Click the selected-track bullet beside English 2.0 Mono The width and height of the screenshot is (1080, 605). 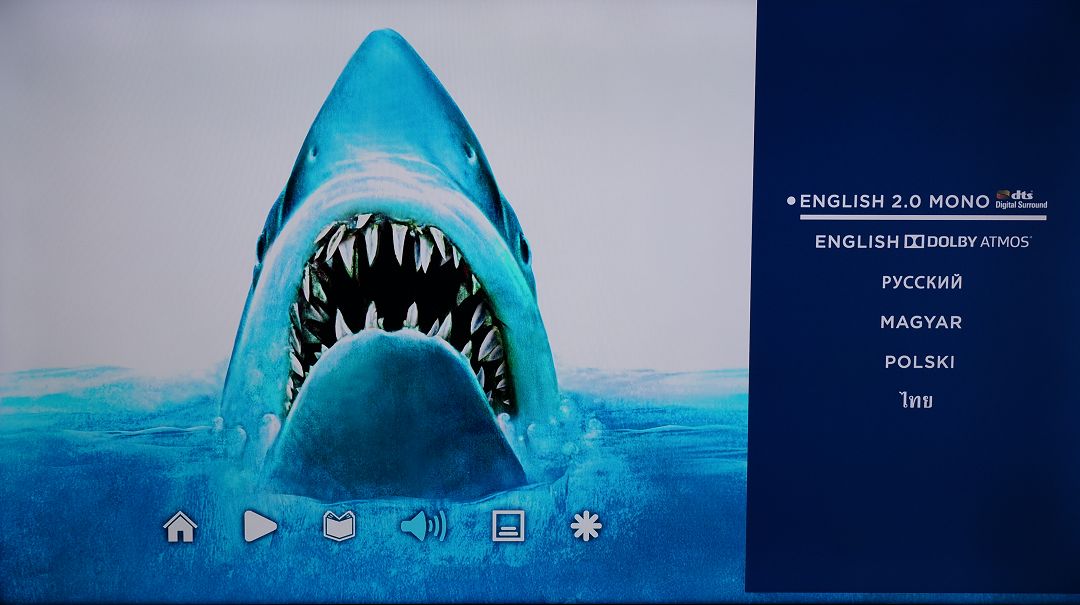[791, 201]
